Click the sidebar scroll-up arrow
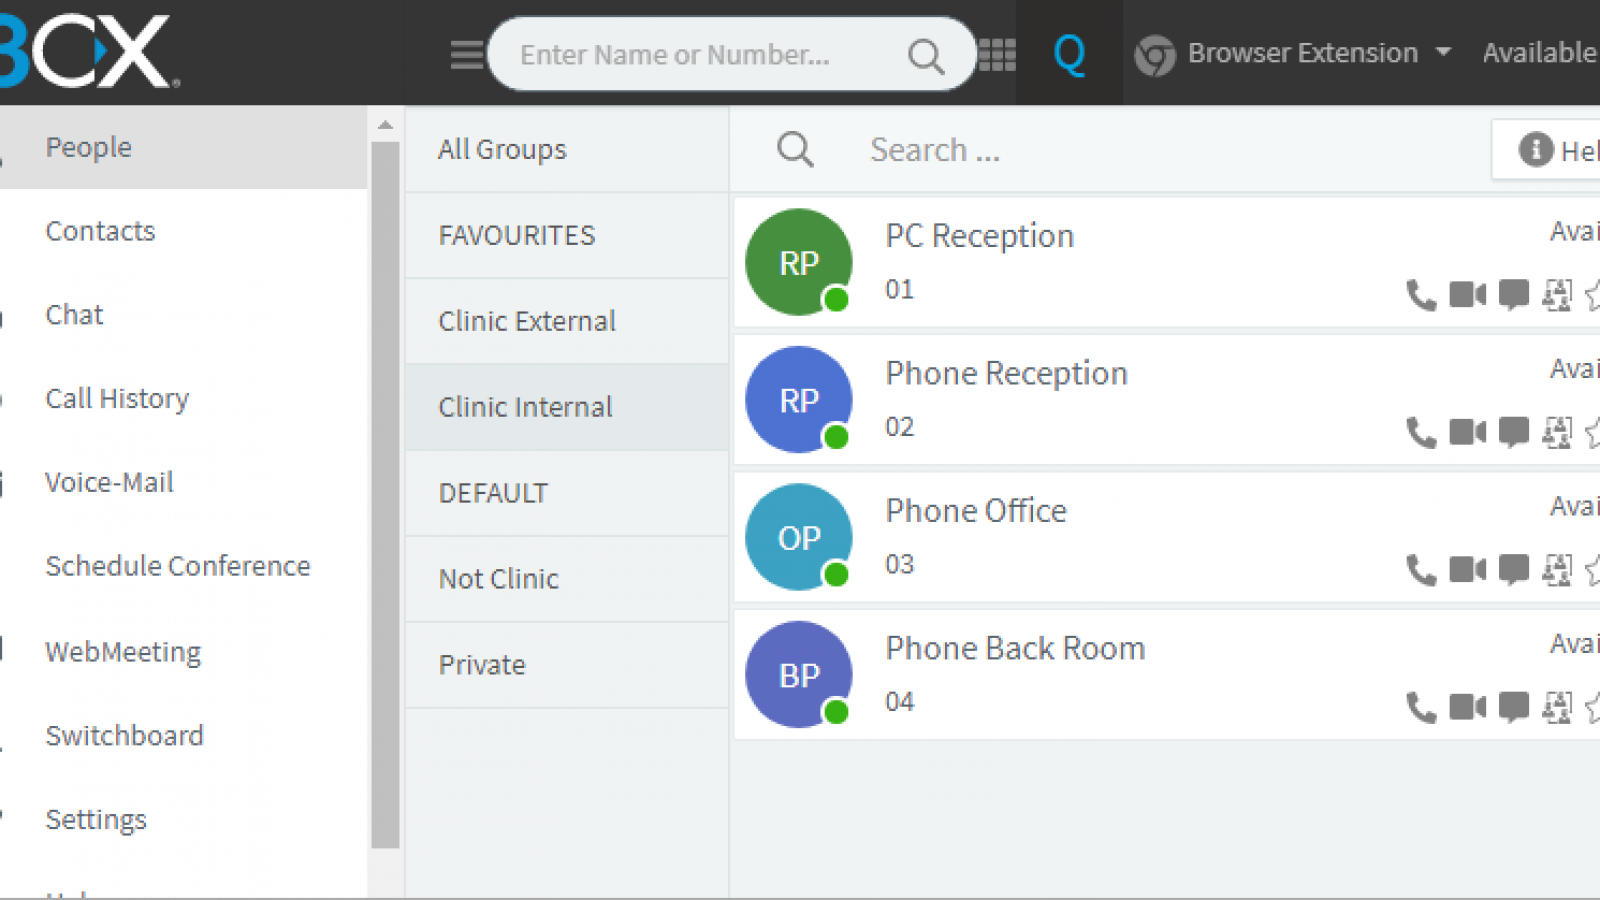Image resolution: width=1600 pixels, height=900 pixels. pos(385,125)
